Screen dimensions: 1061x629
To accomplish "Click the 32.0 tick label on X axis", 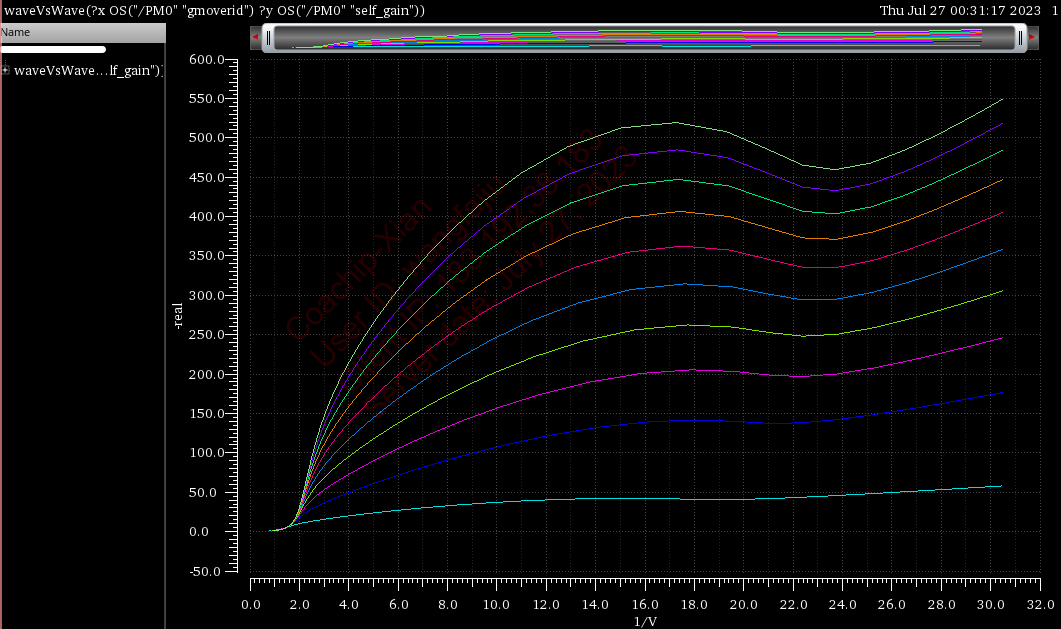I will click(x=1039, y=605).
